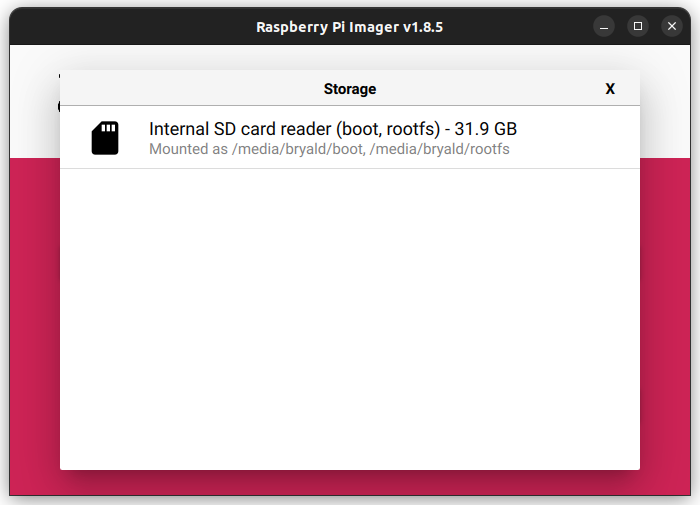Click the (boot, rootfs) partition label
This screenshot has height=505, width=700.
point(388,129)
